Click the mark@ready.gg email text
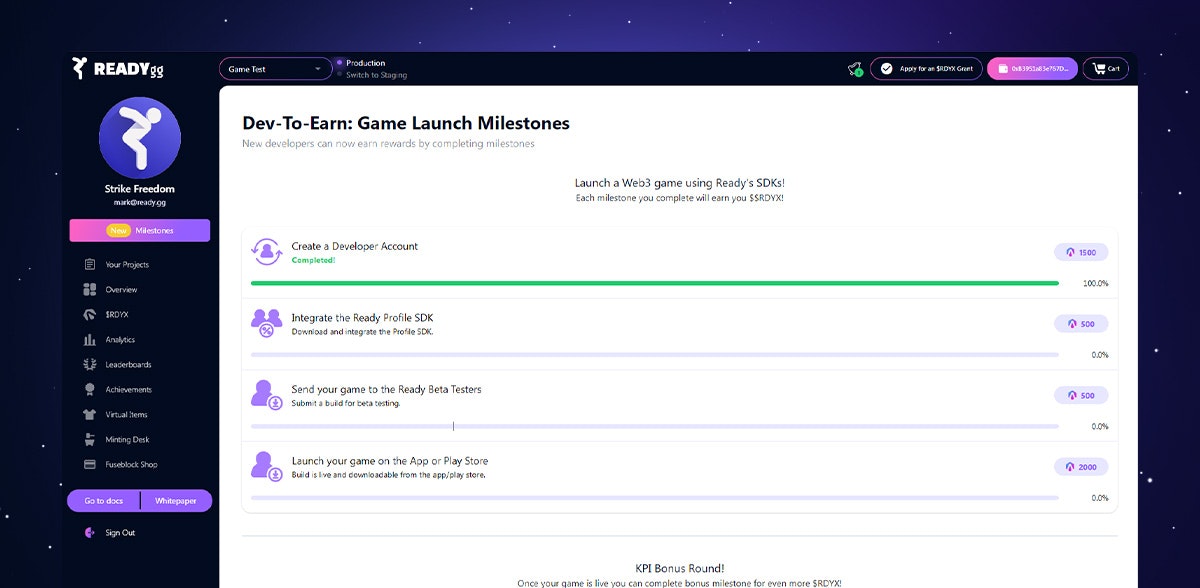 point(140,202)
